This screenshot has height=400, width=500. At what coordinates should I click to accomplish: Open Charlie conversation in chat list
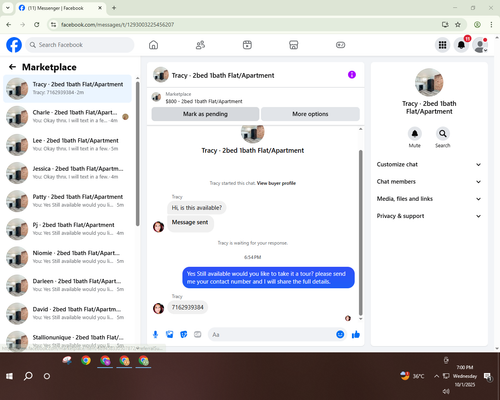67,116
